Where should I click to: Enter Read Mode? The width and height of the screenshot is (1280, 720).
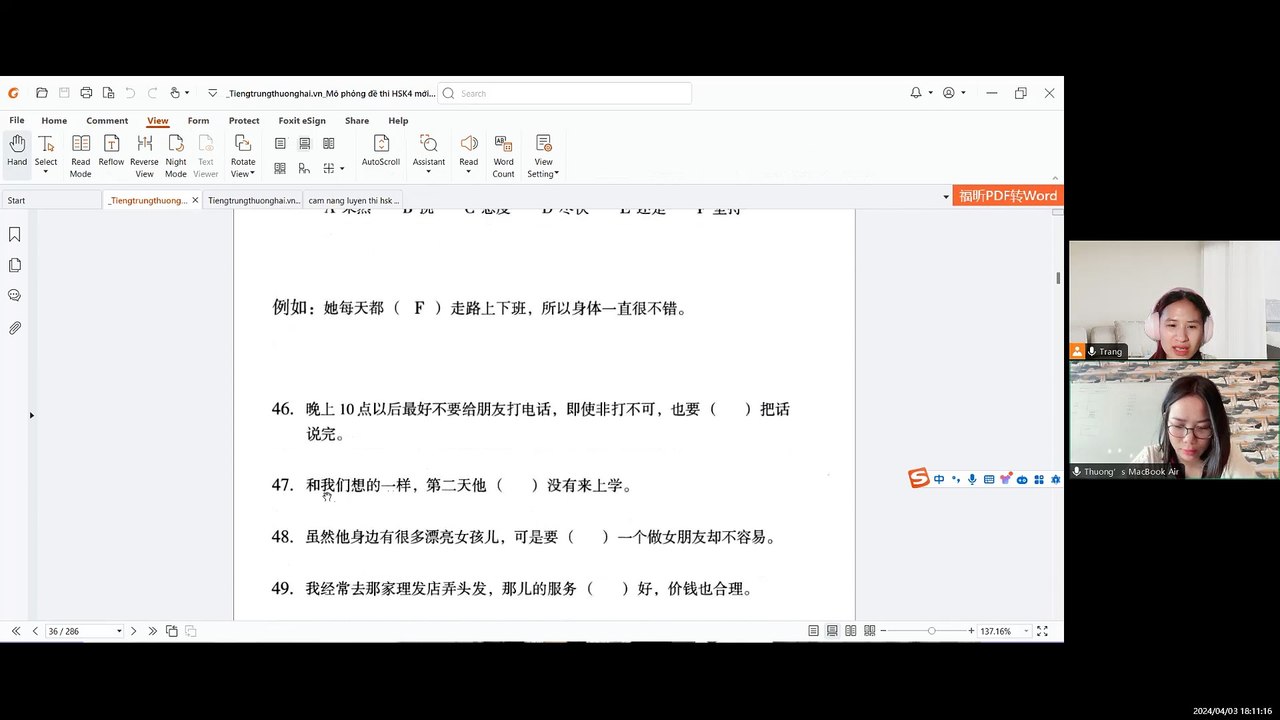tap(80, 155)
